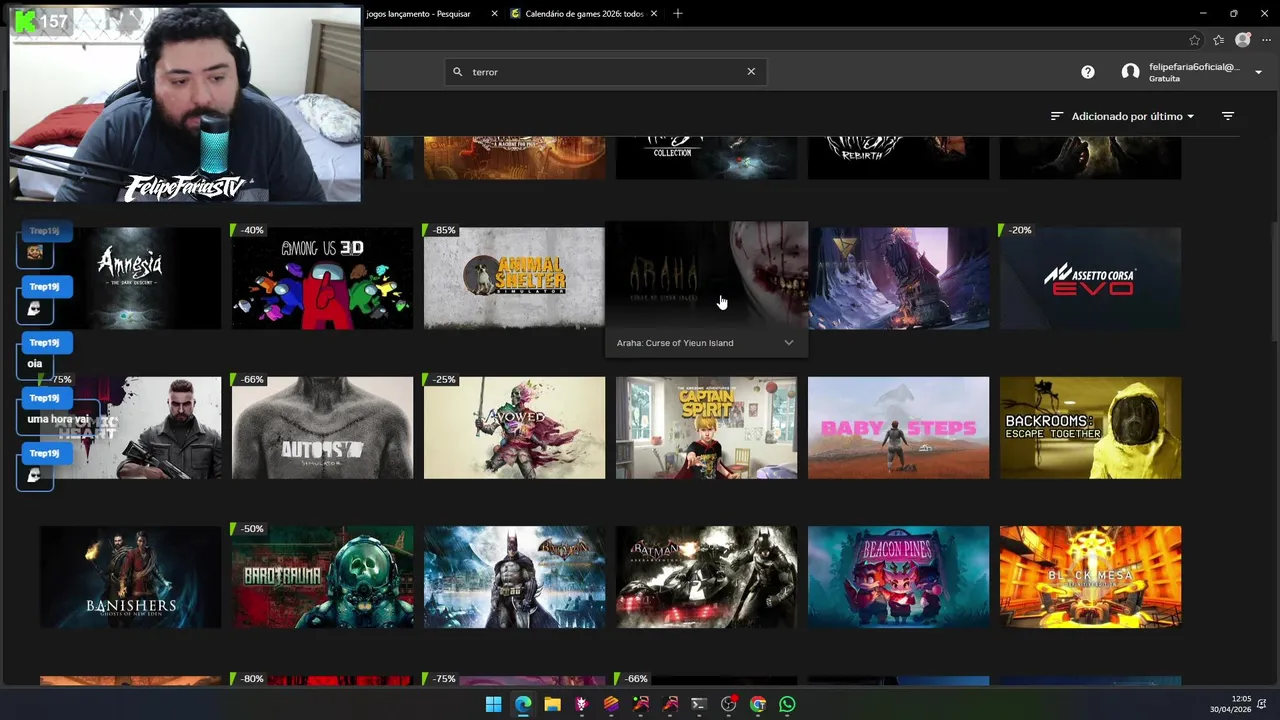The width and height of the screenshot is (1280, 720).
Task: Expand the account dropdown arrow
Action: coord(1258,72)
